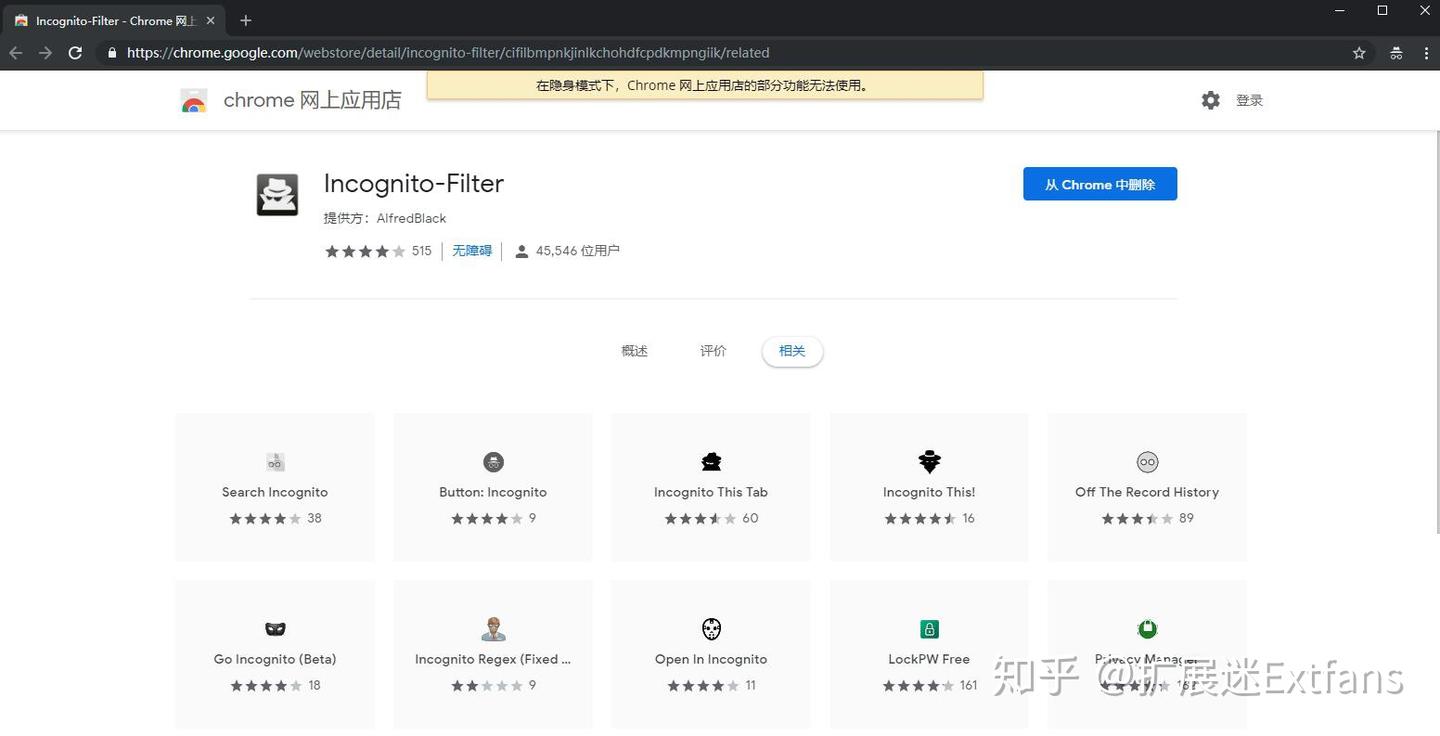Switch to the 概述 tab
This screenshot has height=736, width=1440.
tap(634, 350)
